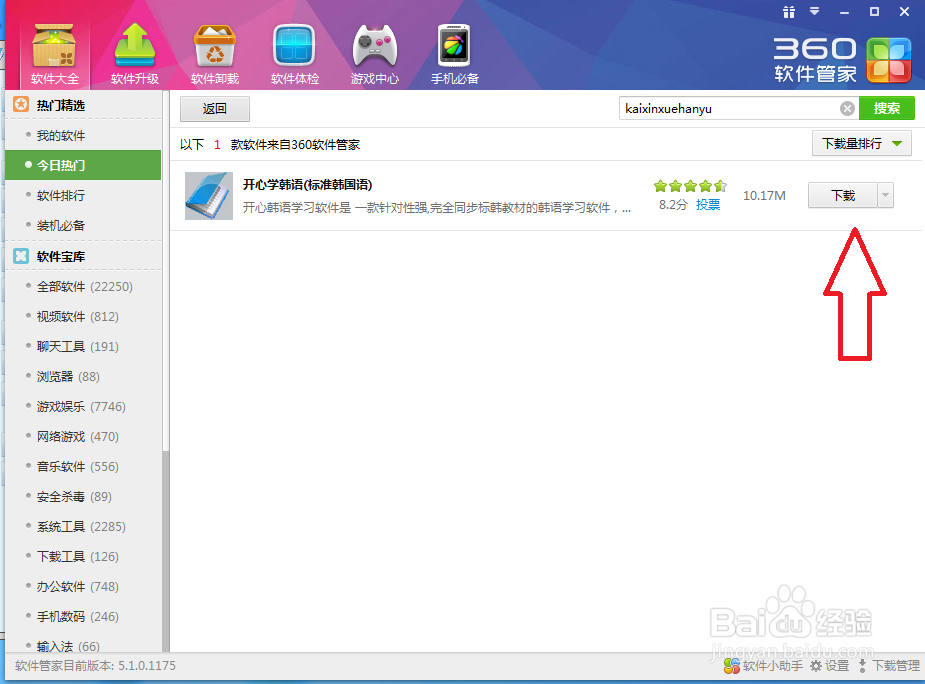Click the gift box icon in the title bar
This screenshot has height=684, width=925.
(789, 12)
